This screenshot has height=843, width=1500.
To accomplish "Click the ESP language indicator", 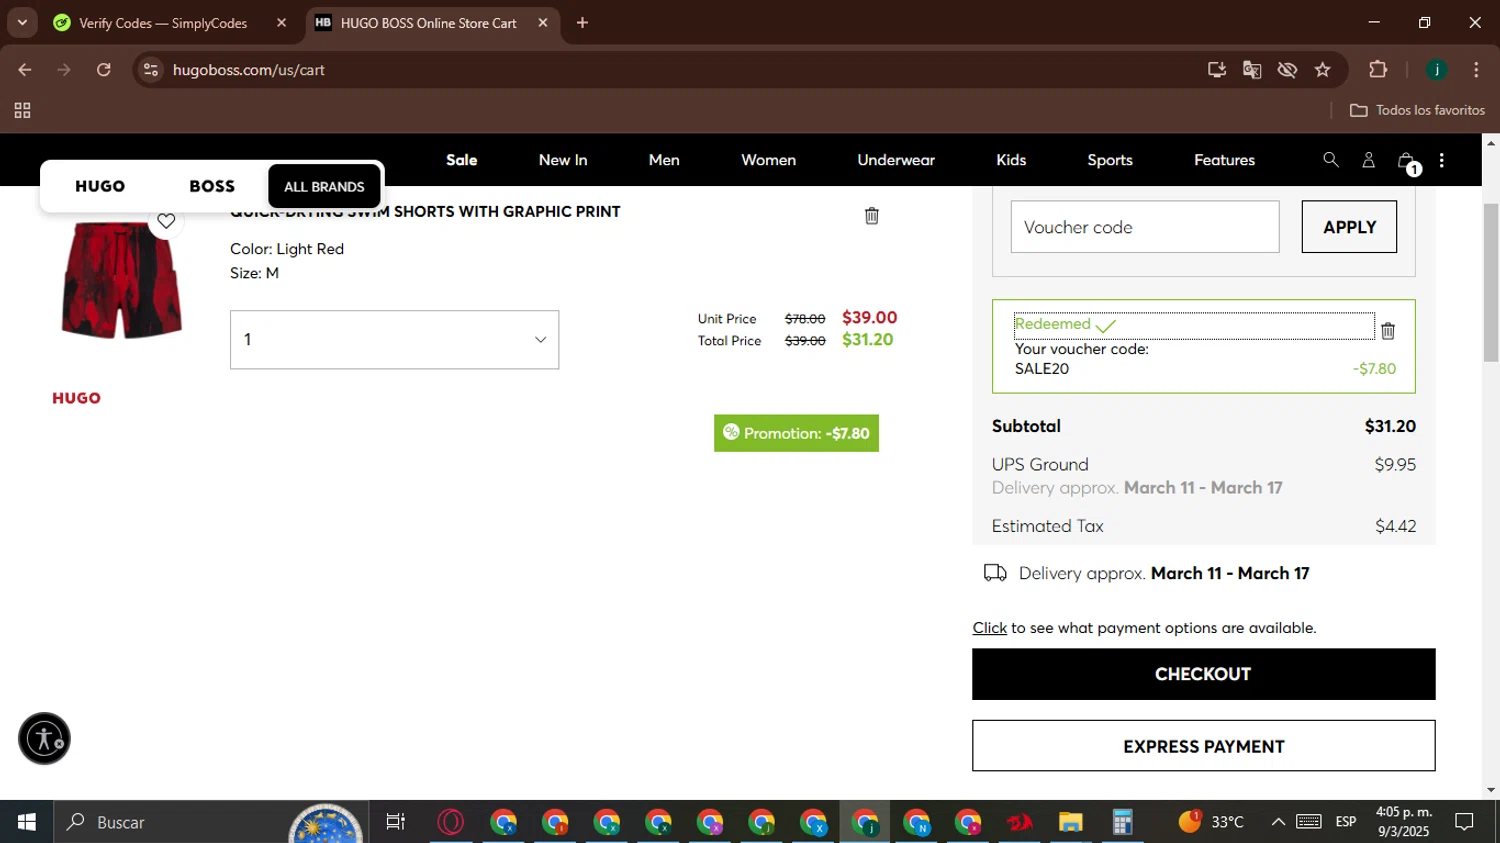I will [x=1346, y=822].
